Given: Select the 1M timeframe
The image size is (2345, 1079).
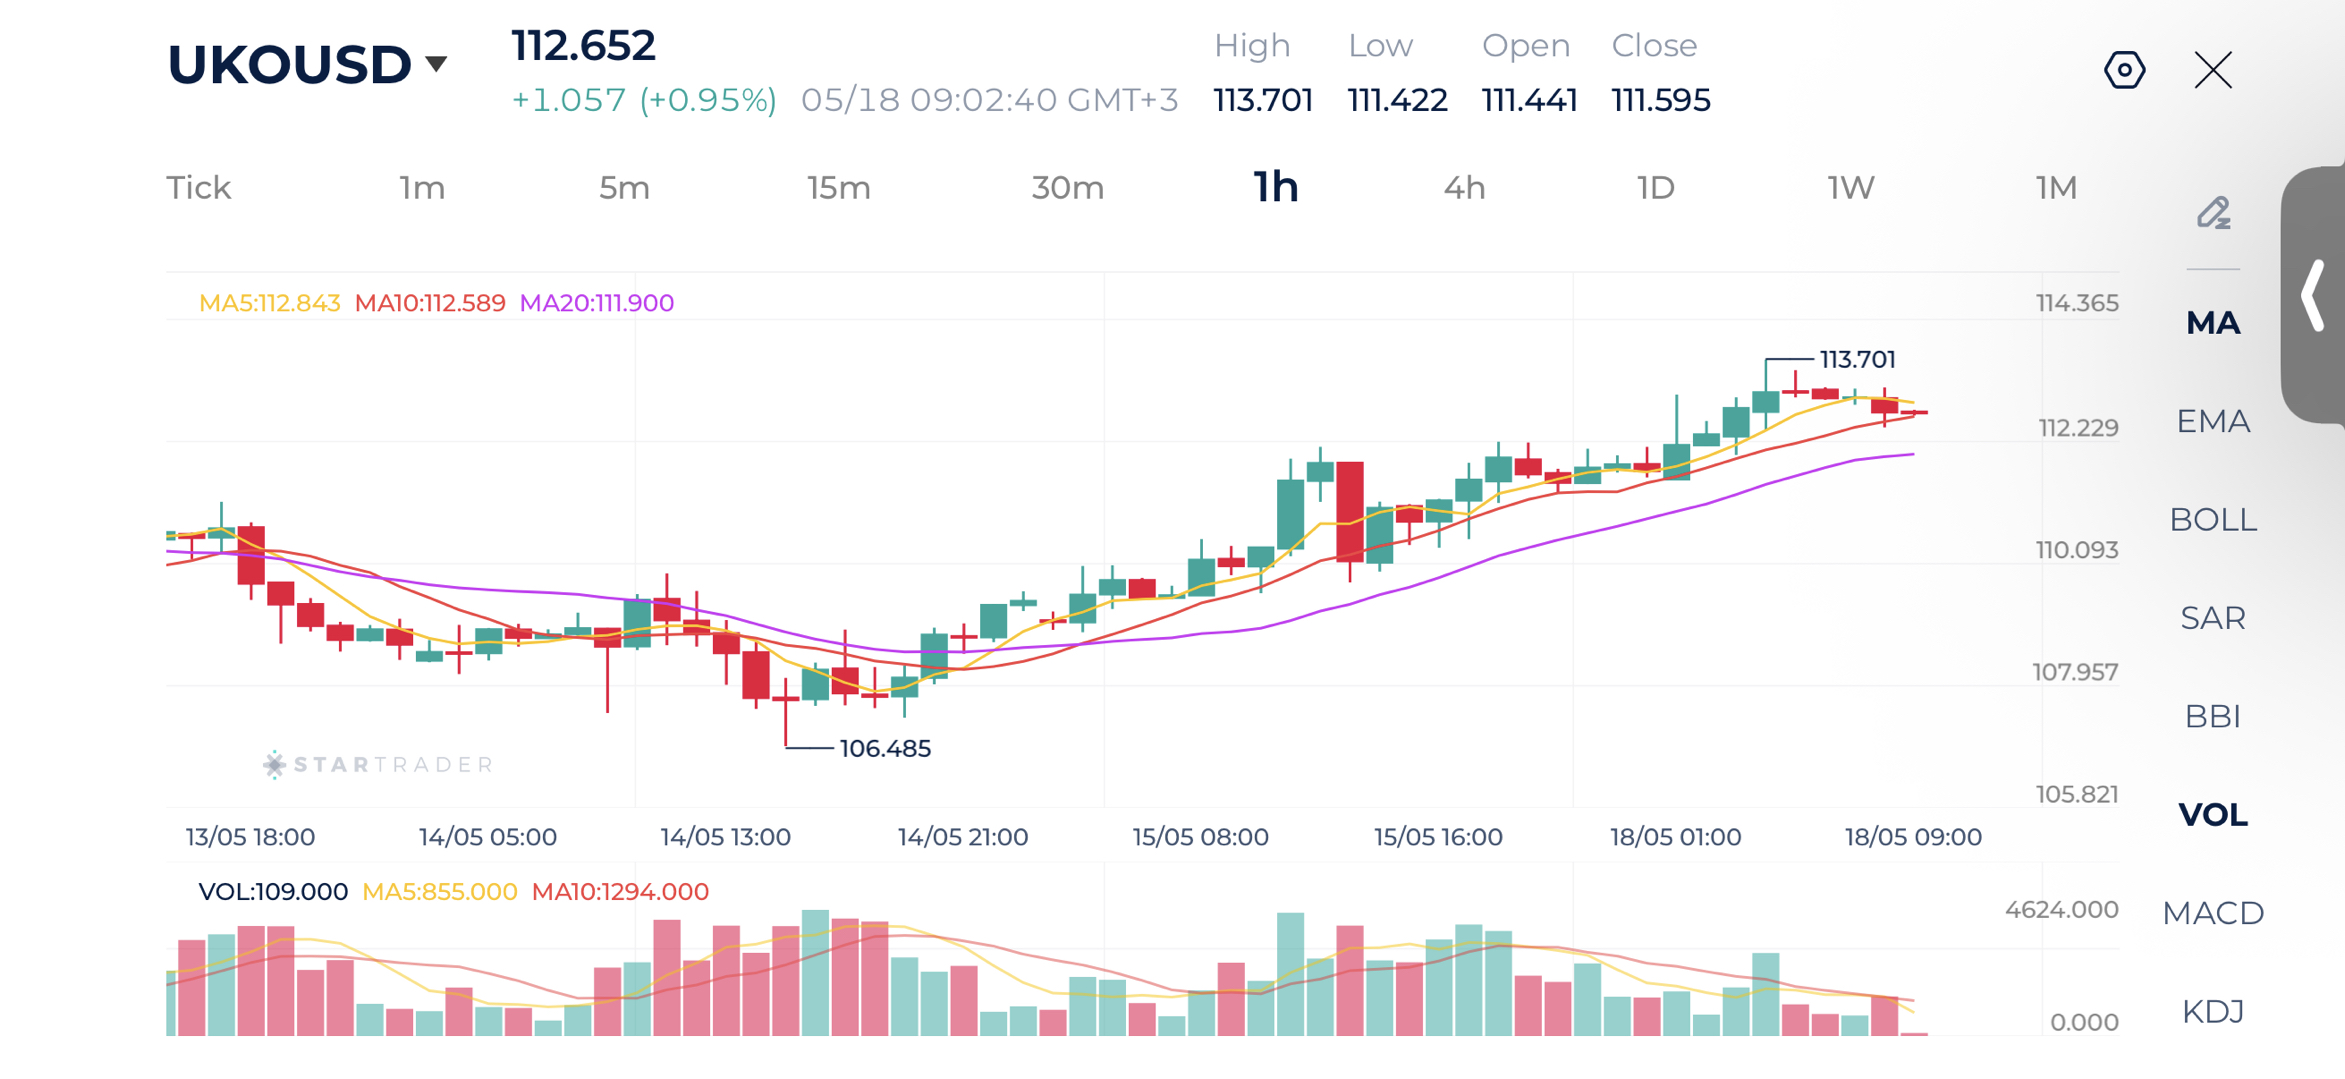Looking at the screenshot, I should 2056,188.
